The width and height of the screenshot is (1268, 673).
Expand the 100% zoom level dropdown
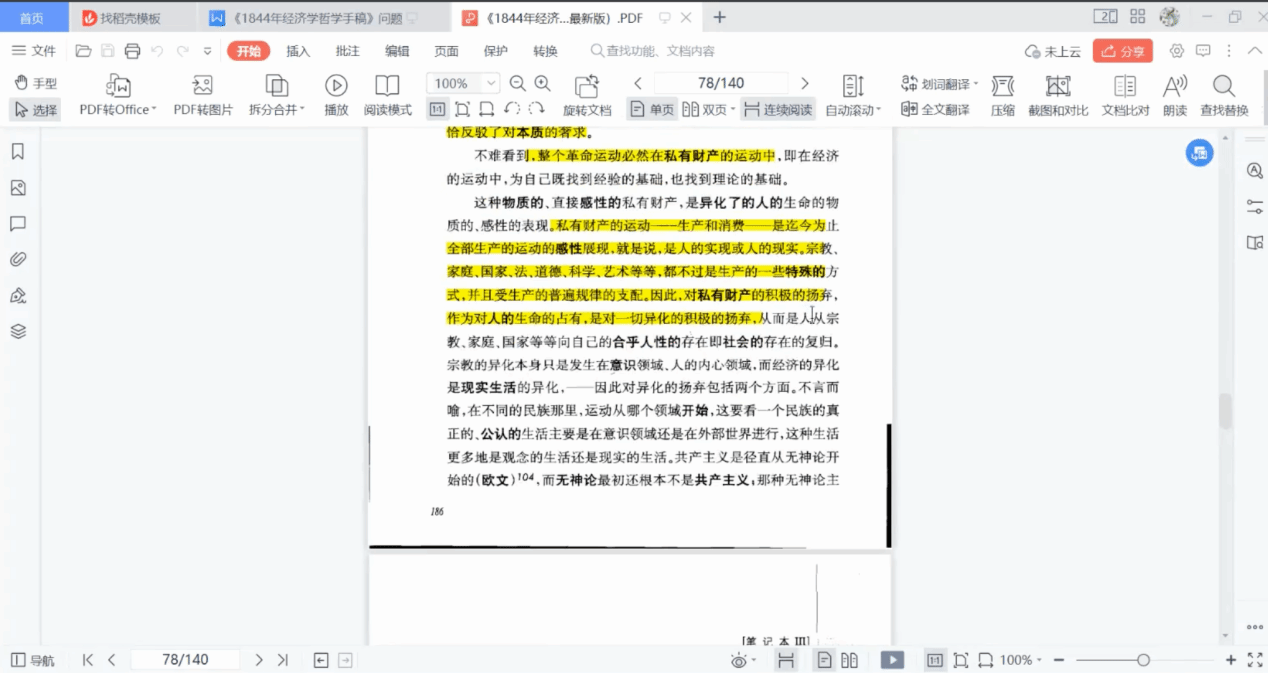(x=491, y=84)
